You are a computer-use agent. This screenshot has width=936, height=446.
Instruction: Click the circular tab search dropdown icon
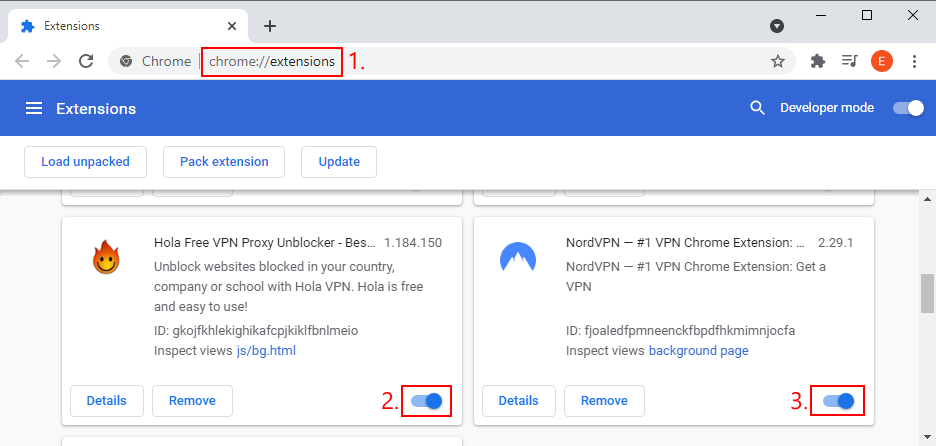(x=777, y=26)
